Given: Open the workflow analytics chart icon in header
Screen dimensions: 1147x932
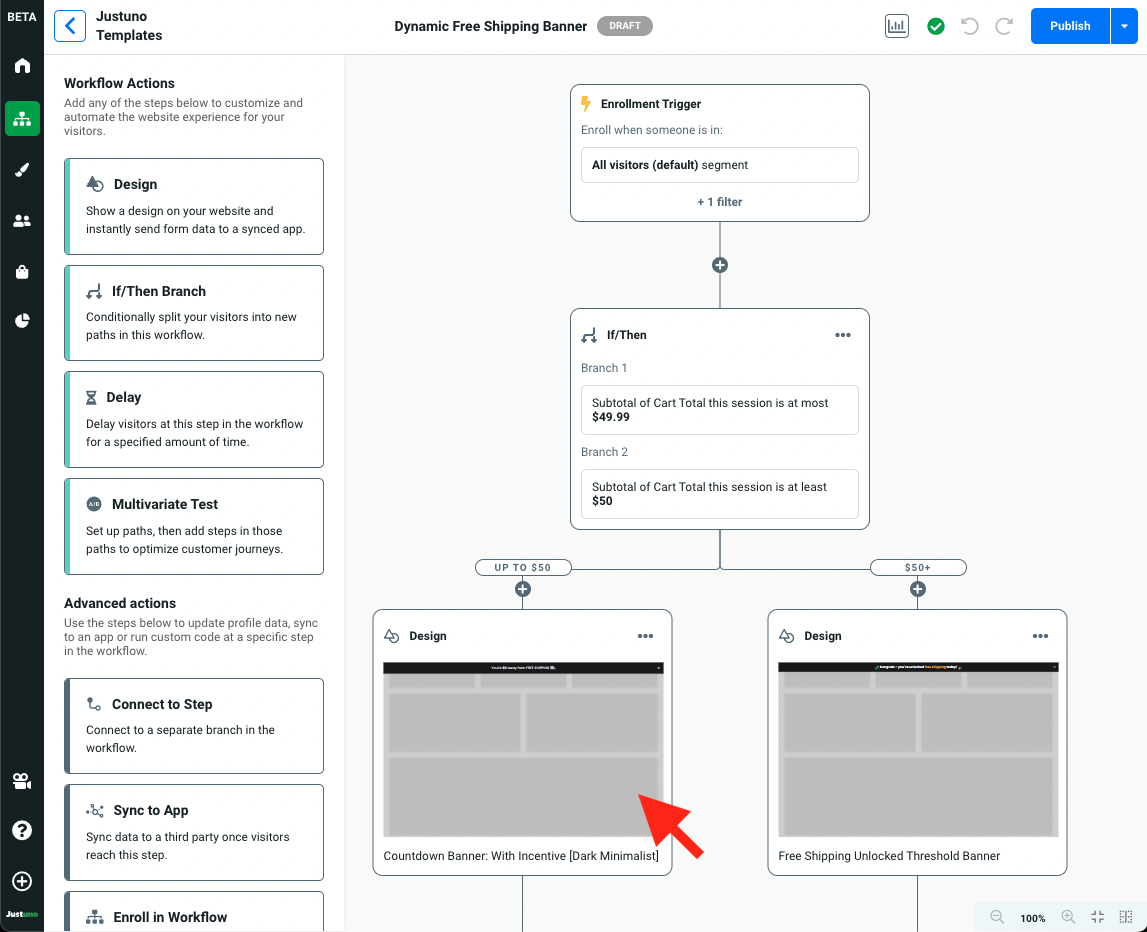Looking at the screenshot, I should point(896,27).
